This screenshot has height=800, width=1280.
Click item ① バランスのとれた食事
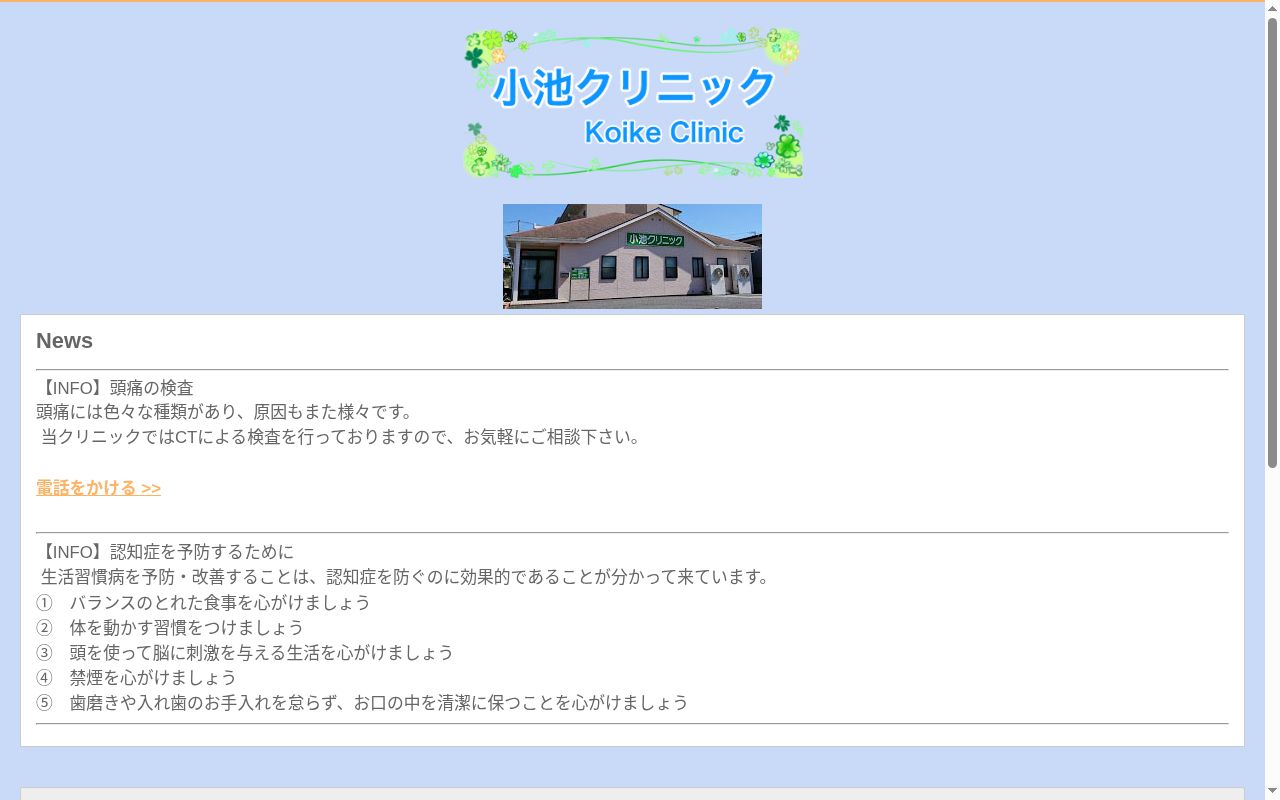coord(203,603)
